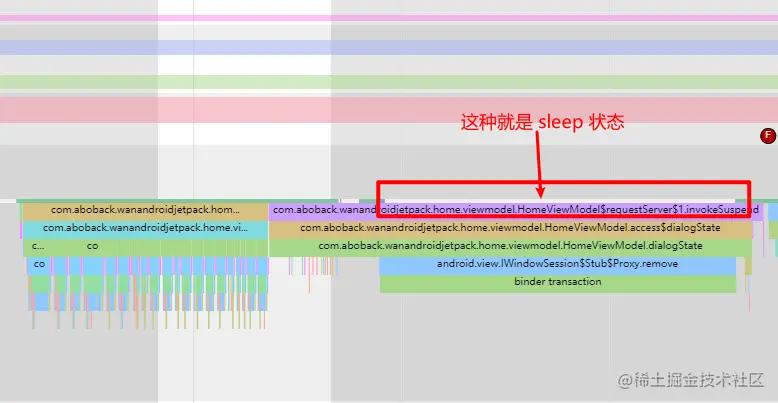Click the wide red track bar

[x=389, y=110]
